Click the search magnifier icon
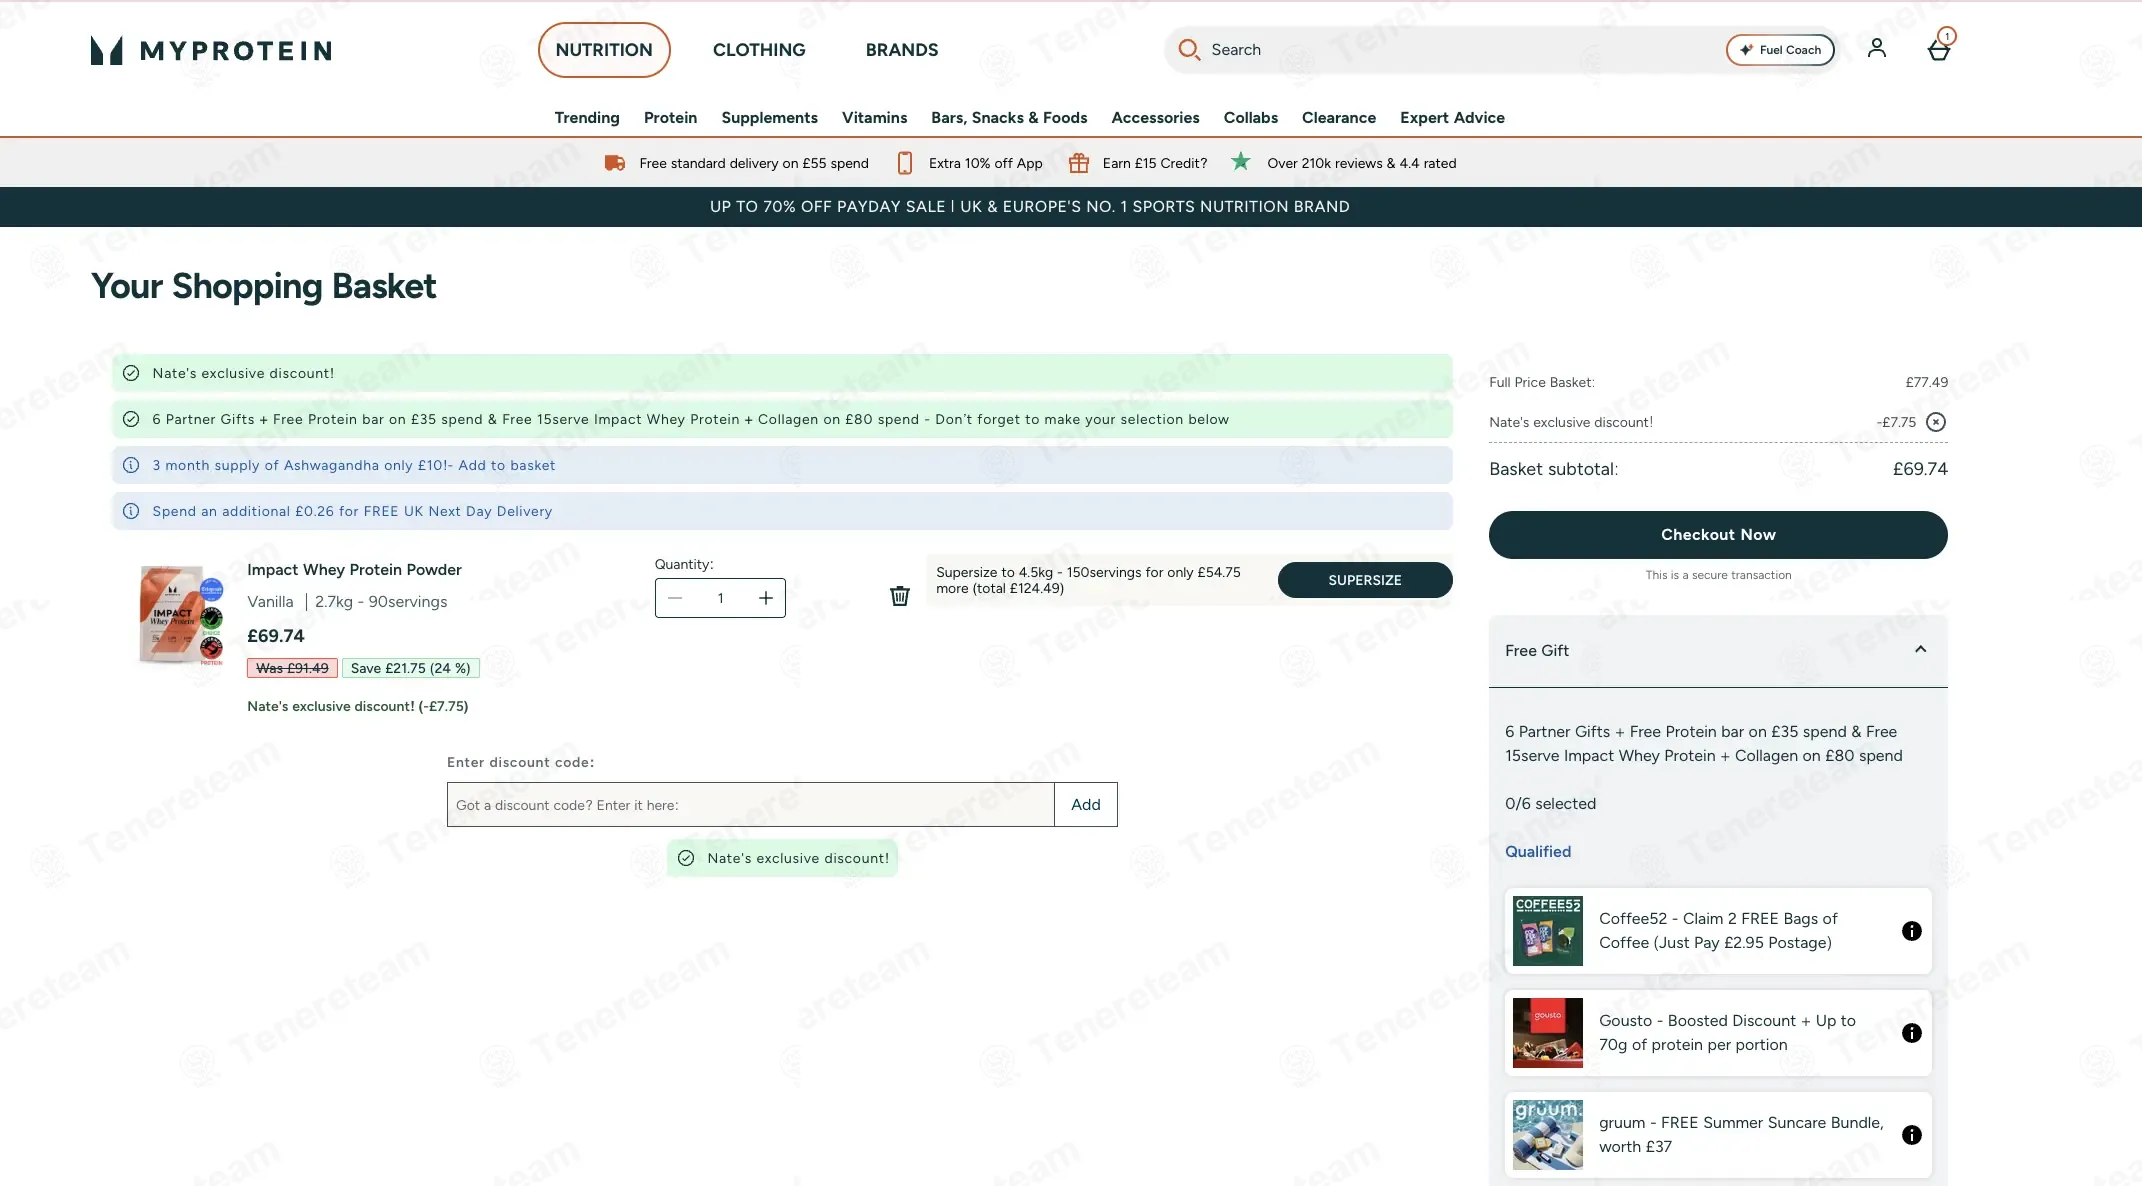Viewport: 2142px width, 1186px height. click(x=1188, y=50)
